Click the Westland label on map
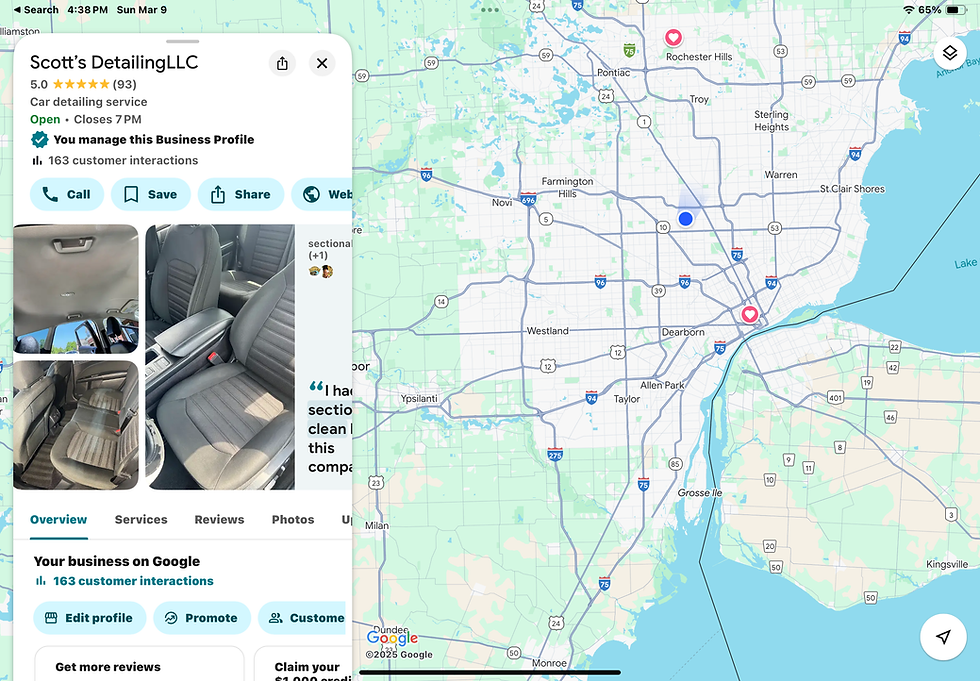Viewport: 980px width, 681px height. 548,331
